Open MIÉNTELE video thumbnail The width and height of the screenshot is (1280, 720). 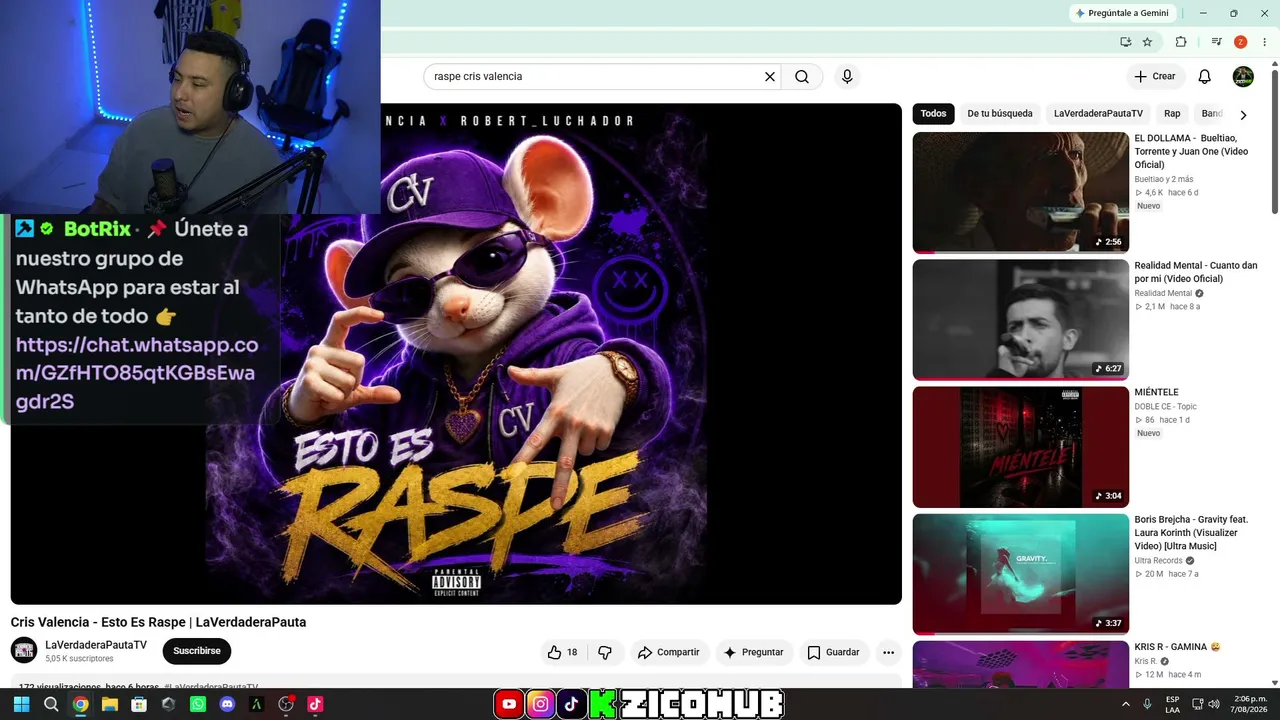pyautogui.click(x=1021, y=447)
